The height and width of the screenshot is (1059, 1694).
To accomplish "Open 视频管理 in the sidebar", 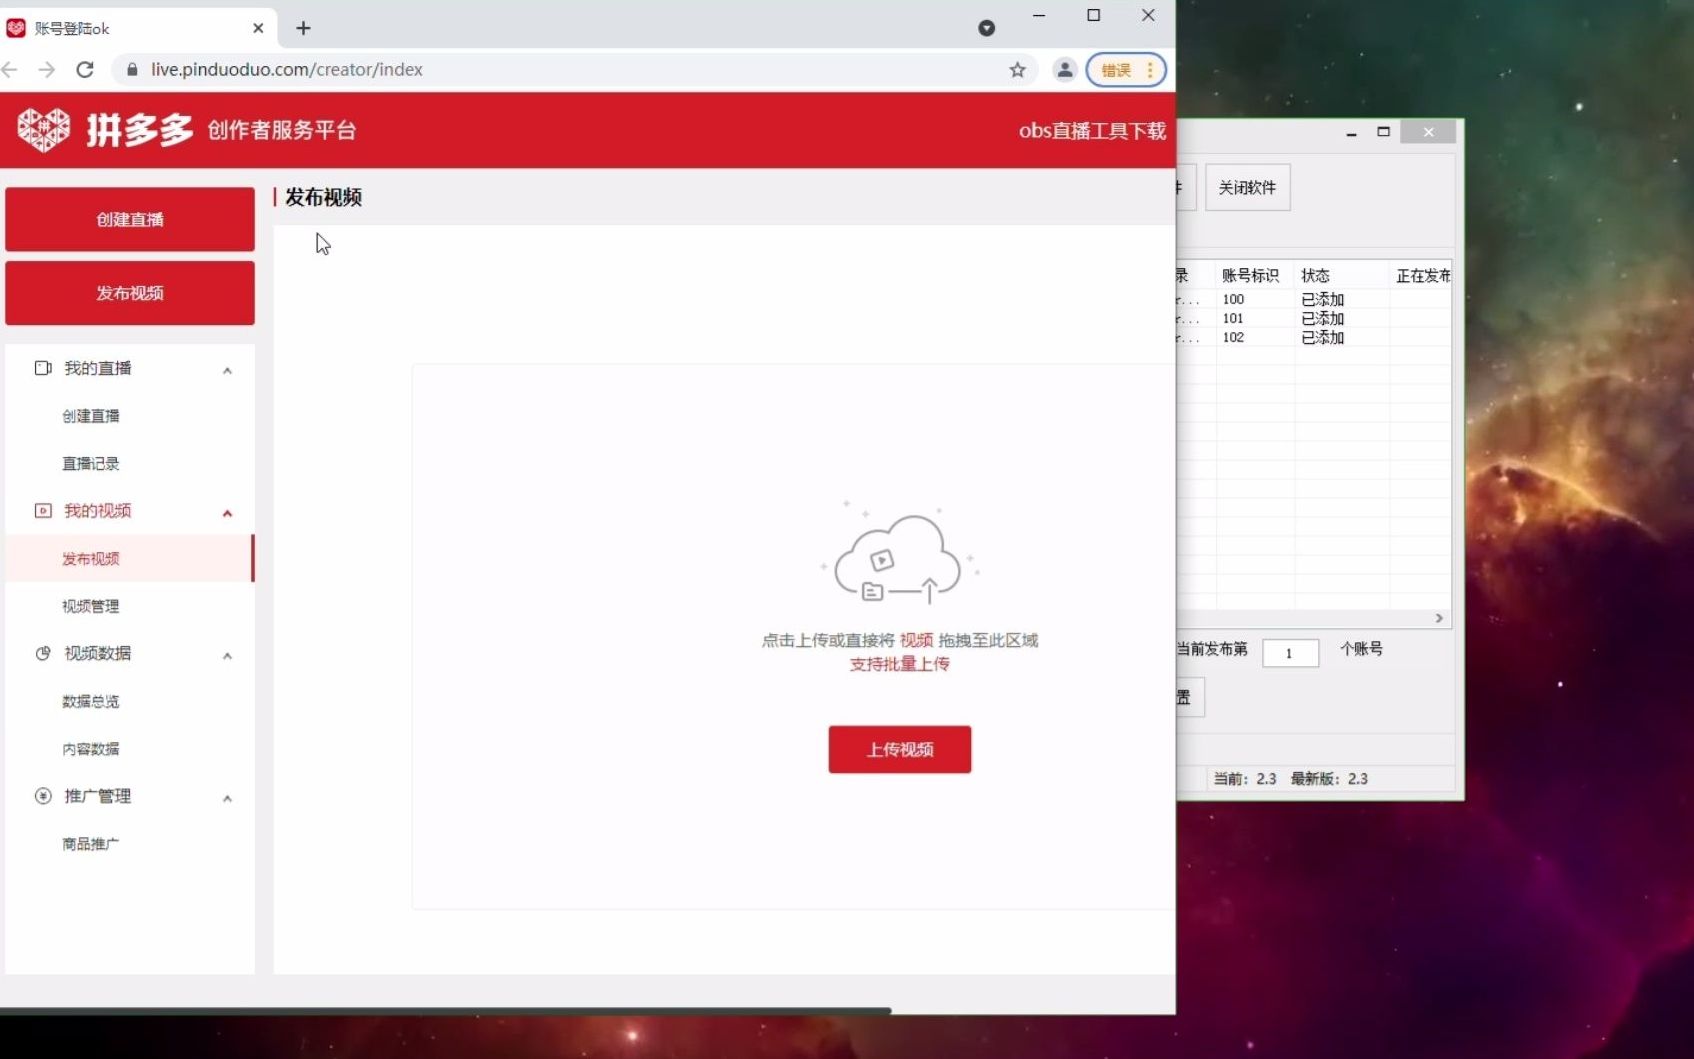I will click(x=91, y=606).
